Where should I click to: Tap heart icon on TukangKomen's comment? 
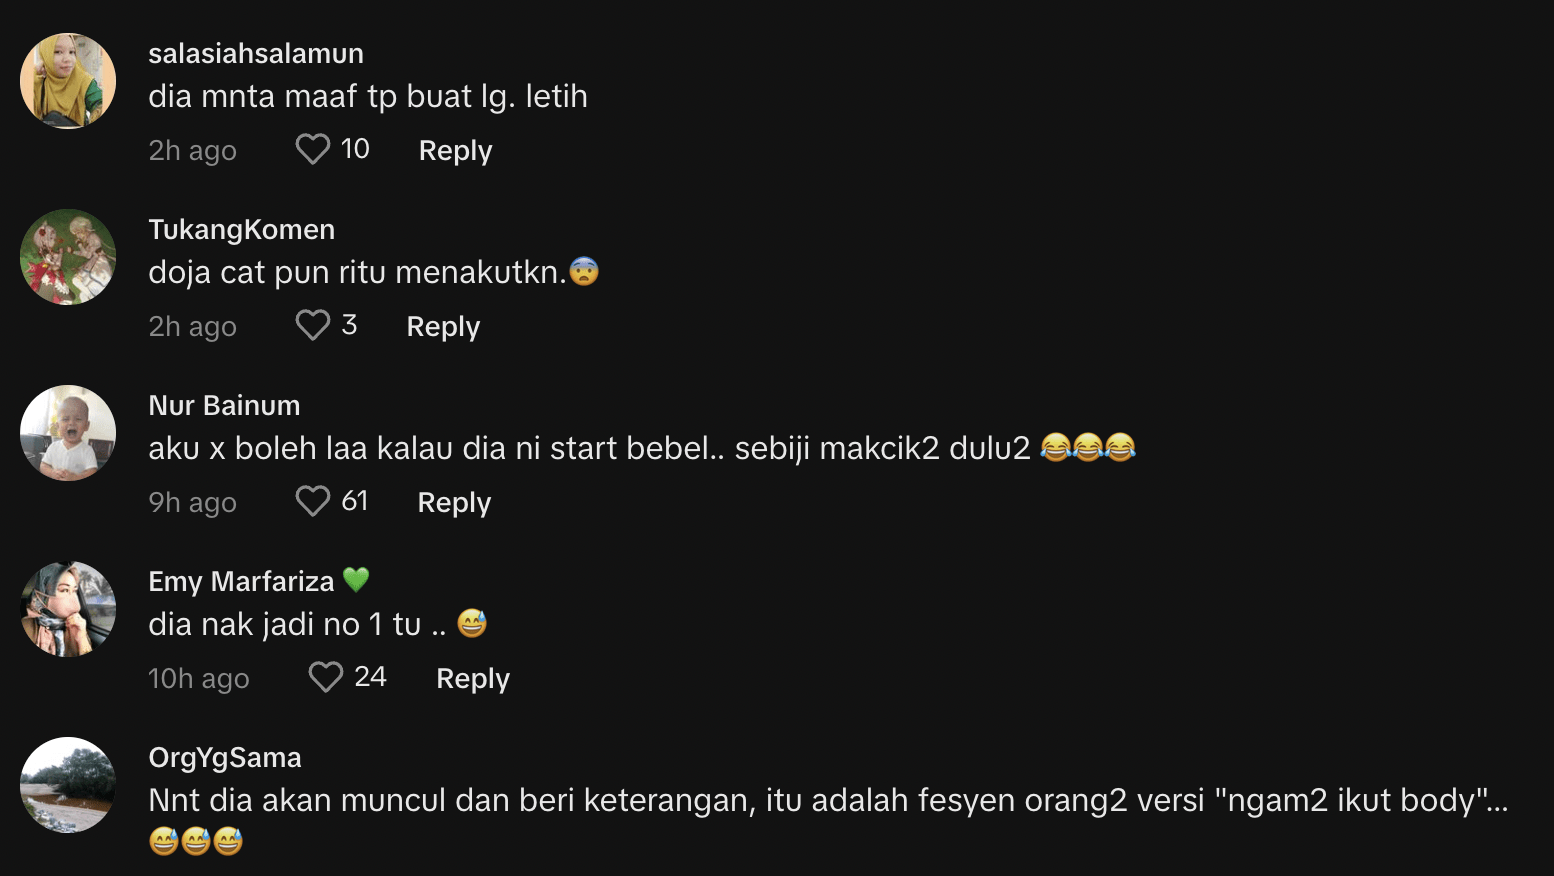312,326
